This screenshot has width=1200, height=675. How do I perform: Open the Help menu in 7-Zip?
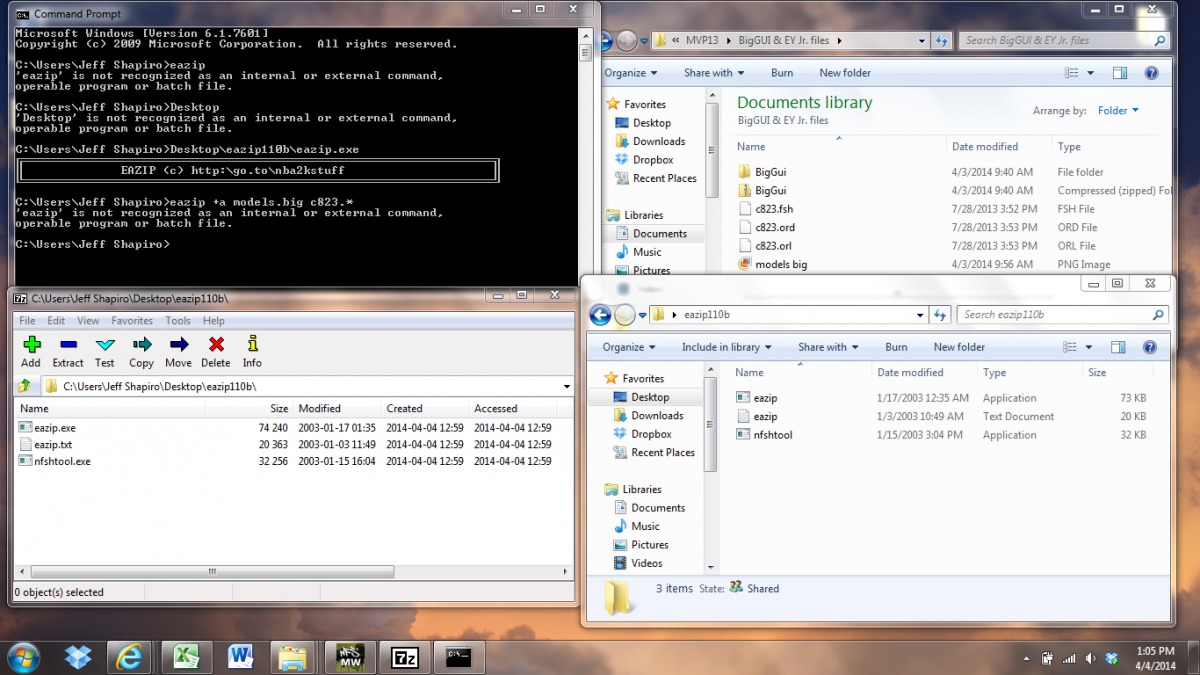point(214,321)
